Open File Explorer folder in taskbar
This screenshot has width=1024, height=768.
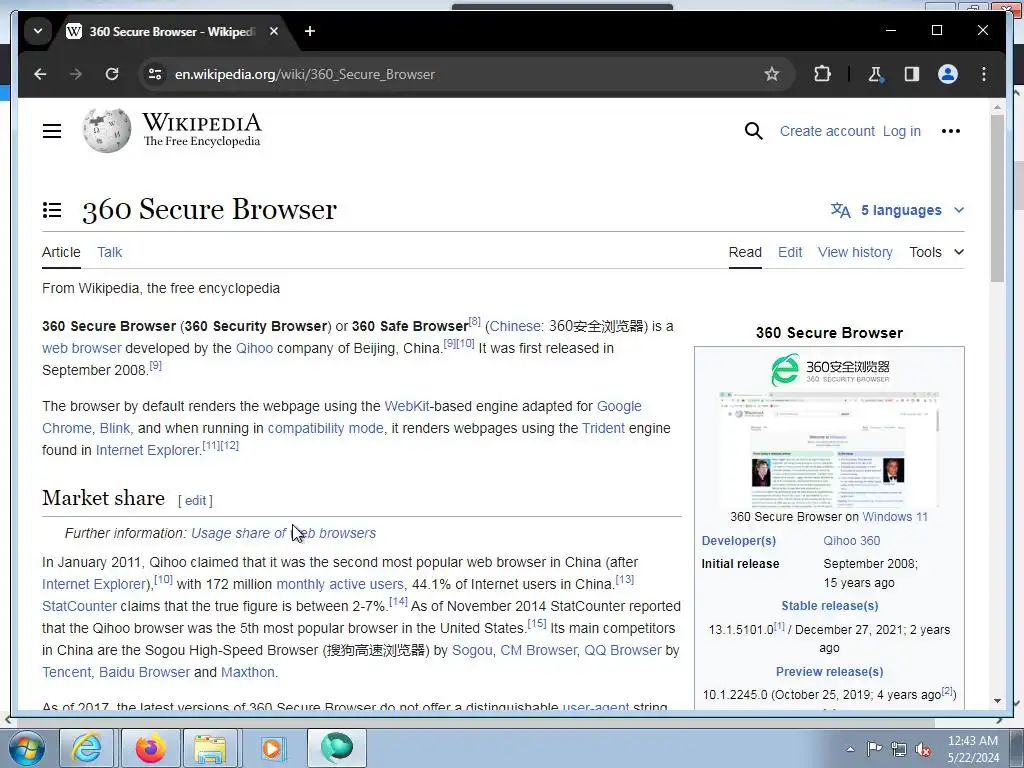[210, 748]
